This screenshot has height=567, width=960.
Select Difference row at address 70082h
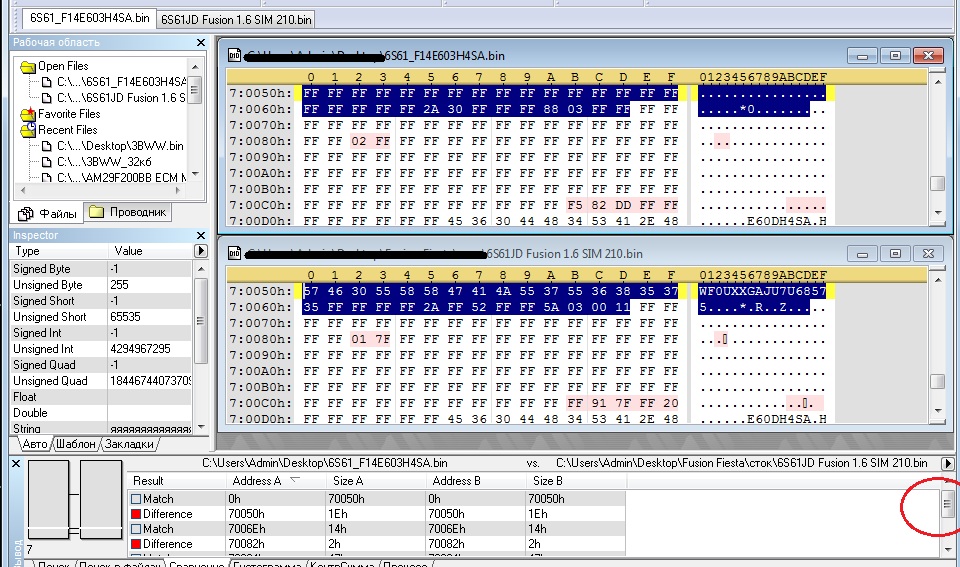click(x=377, y=544)
